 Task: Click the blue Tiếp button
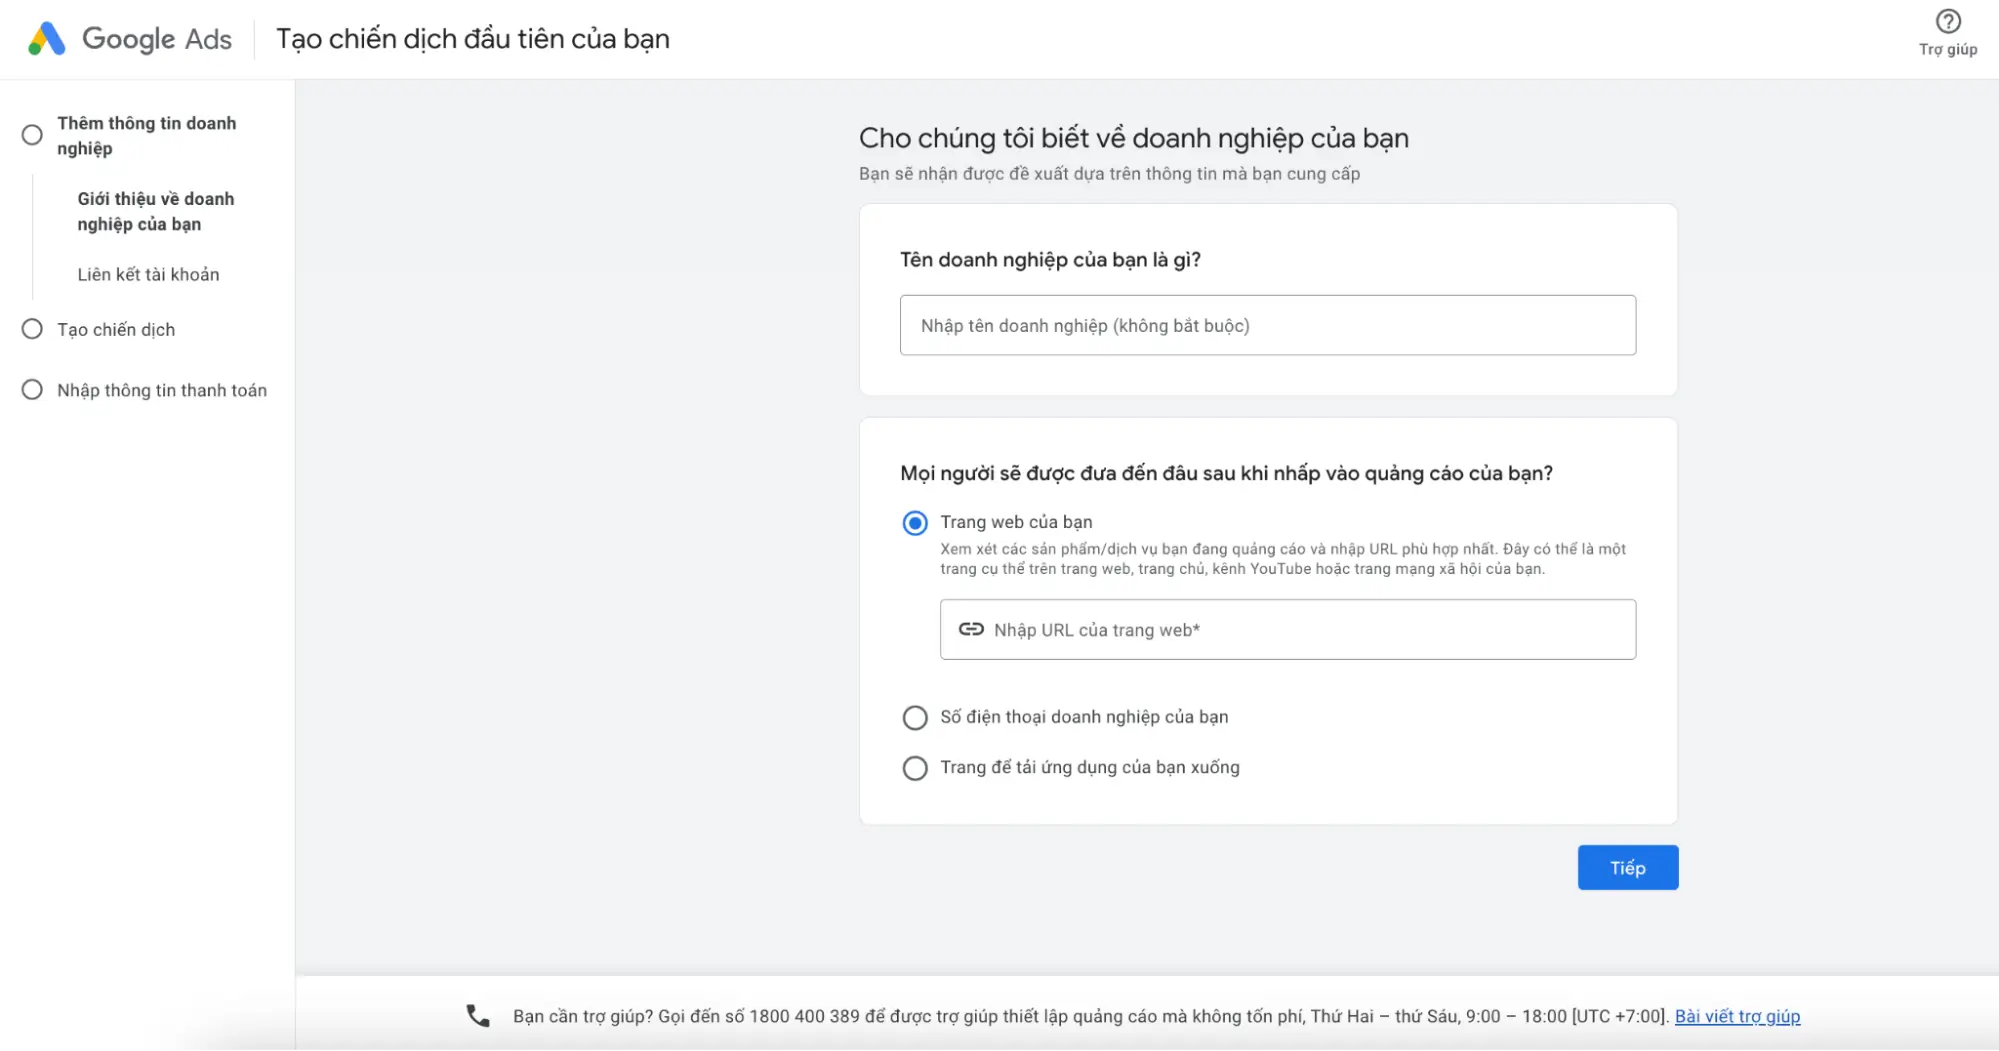point(1627,868)
